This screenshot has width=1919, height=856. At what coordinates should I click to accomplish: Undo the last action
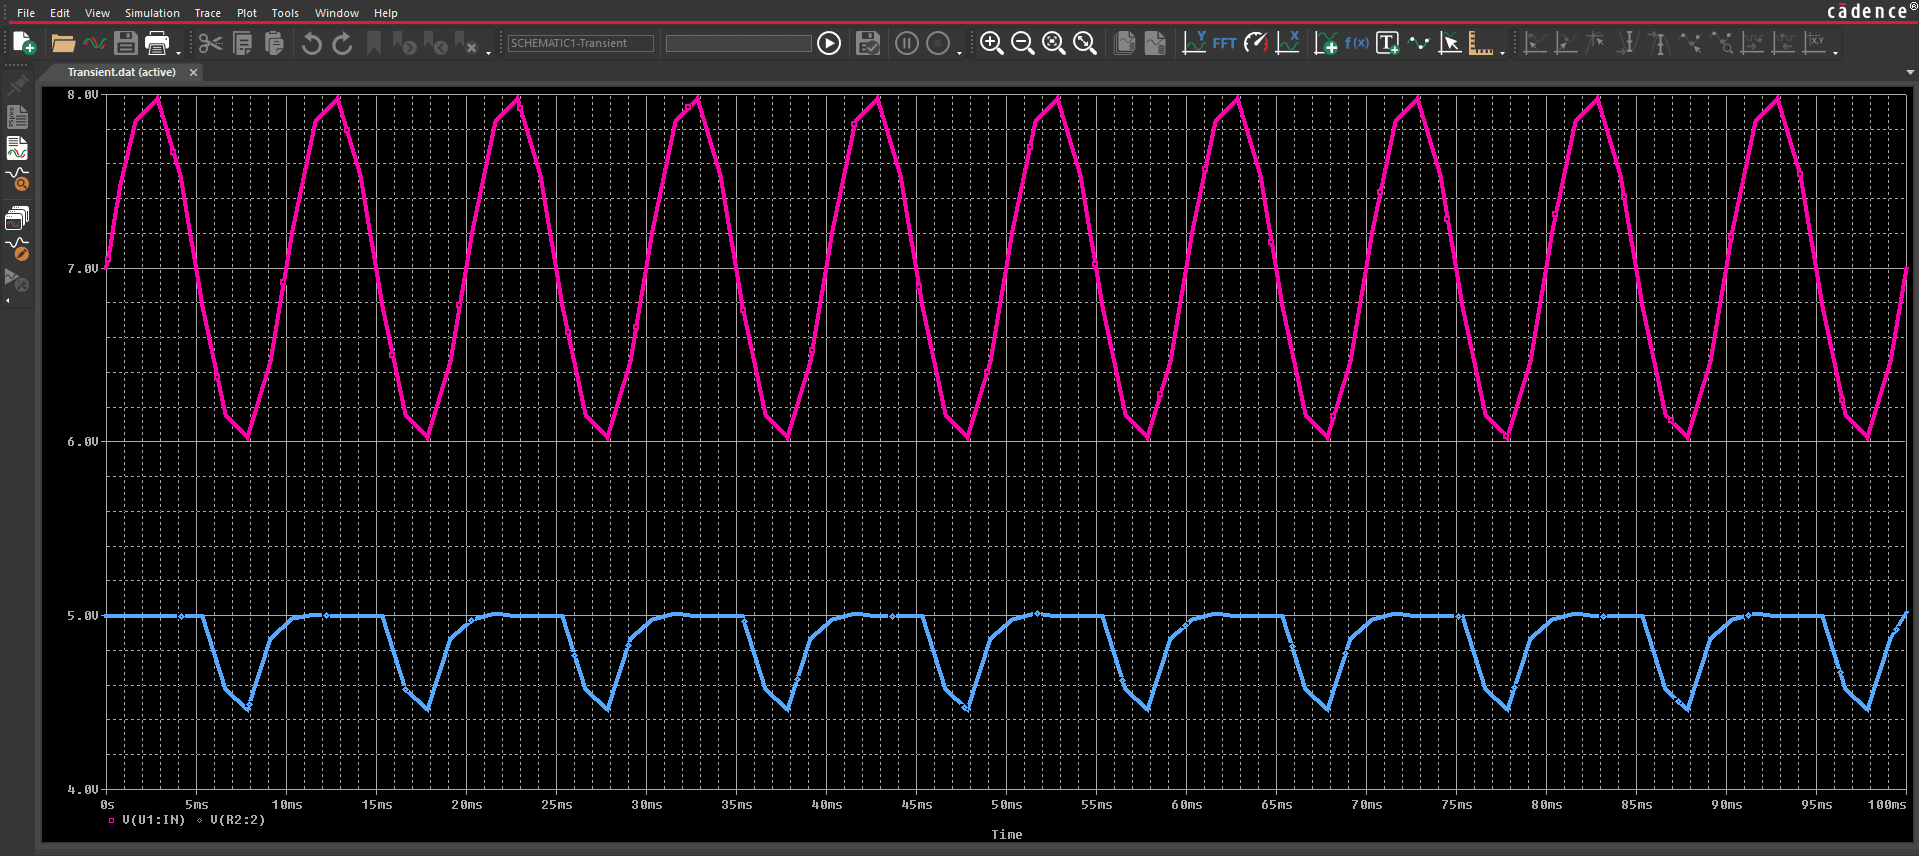coord(312,43)
